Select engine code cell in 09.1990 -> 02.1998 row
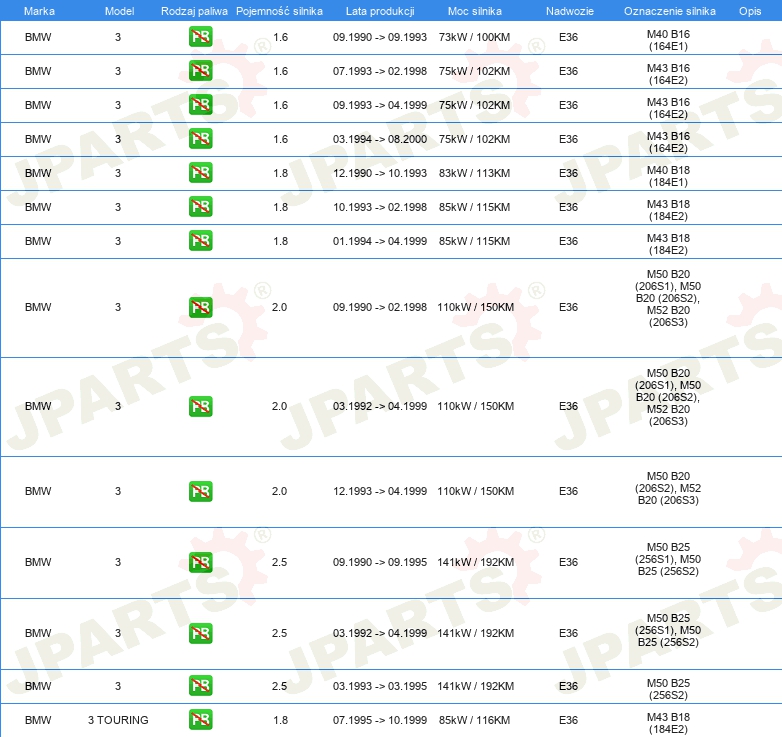The image size is (782, 737). [668, 298]
